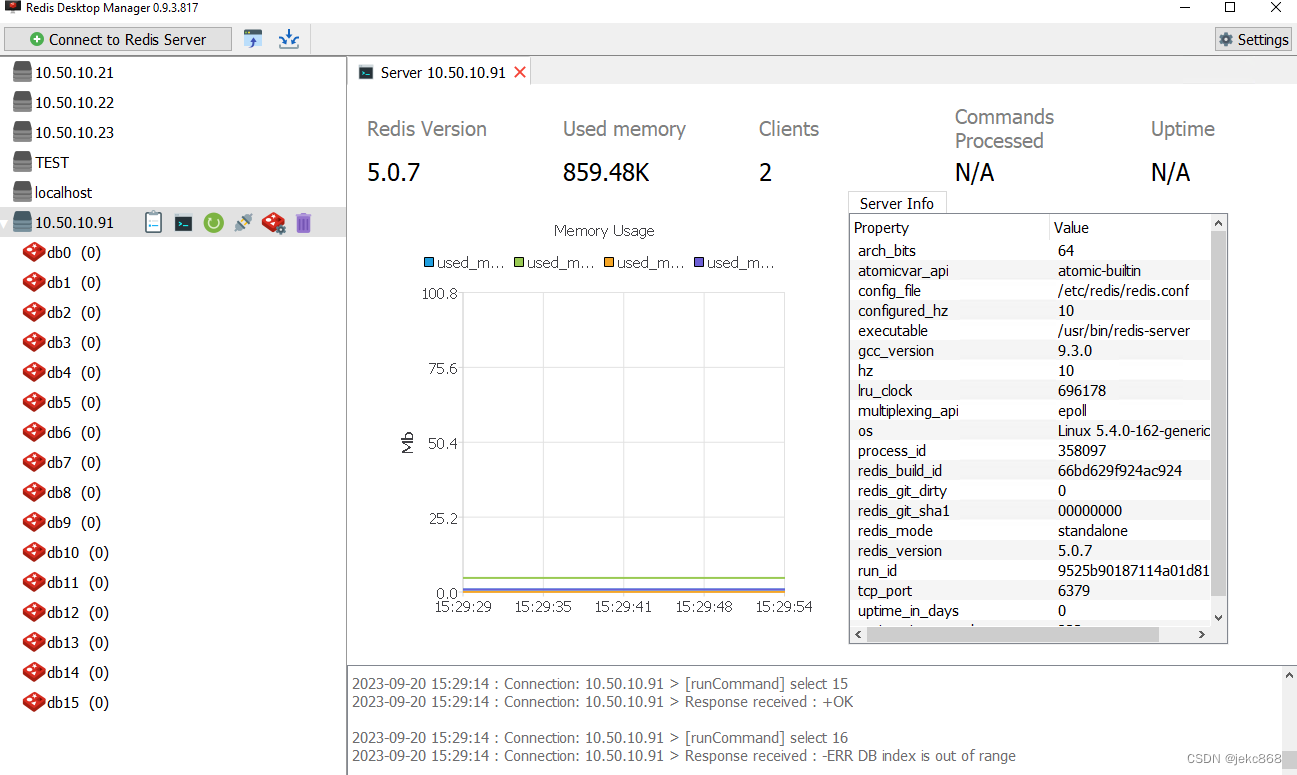Click the server icon of 10.50.10.21
1297x775 pixels.
(x=22, y=72)
